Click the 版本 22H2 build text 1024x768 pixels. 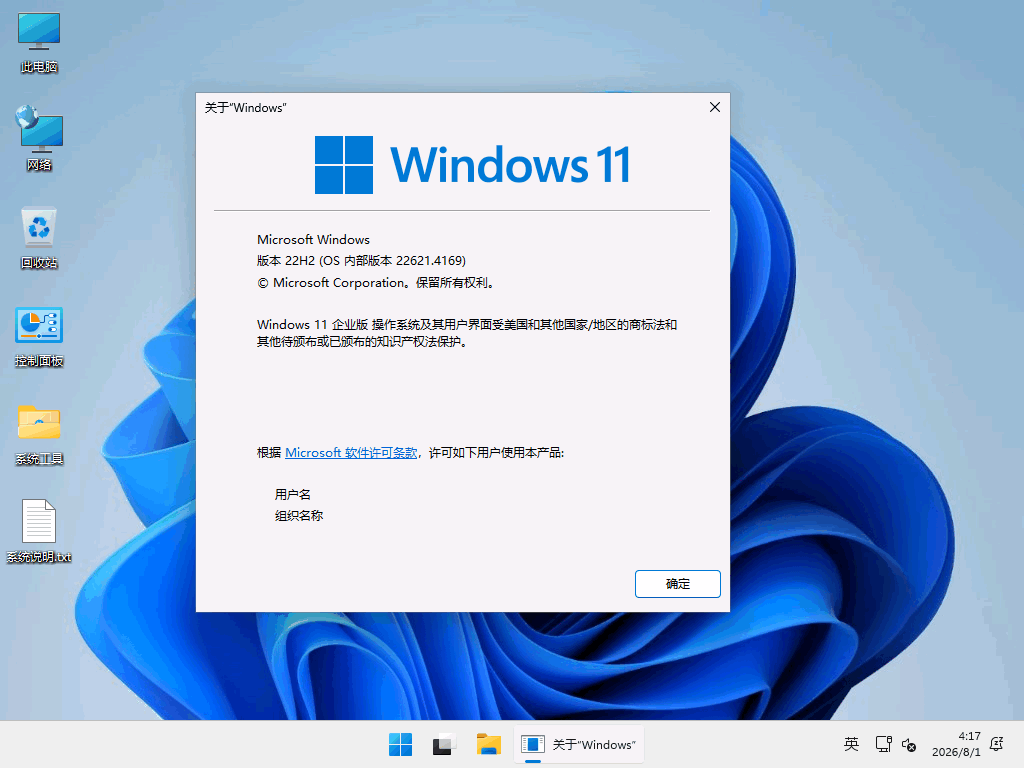(361, 261)
